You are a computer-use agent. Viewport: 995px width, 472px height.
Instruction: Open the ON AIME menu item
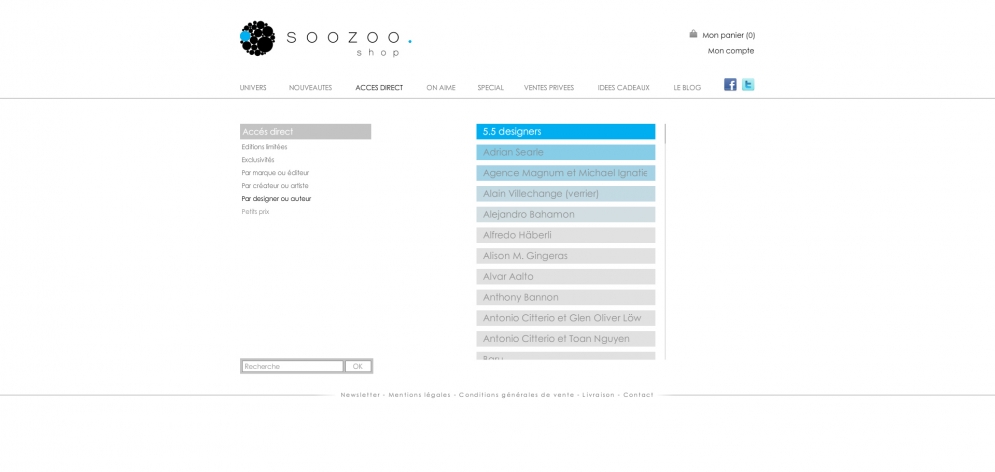point(441,88)
